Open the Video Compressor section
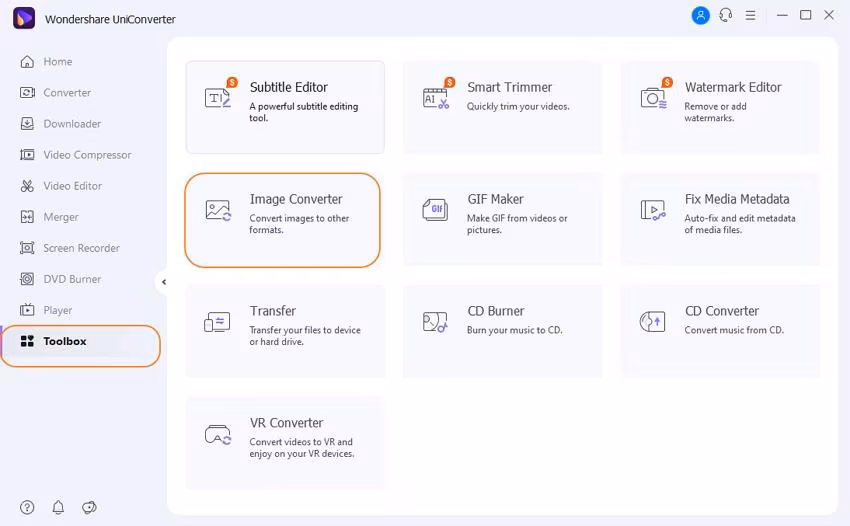The width and height of the screenshot is (850, 526). coord(86,155)
